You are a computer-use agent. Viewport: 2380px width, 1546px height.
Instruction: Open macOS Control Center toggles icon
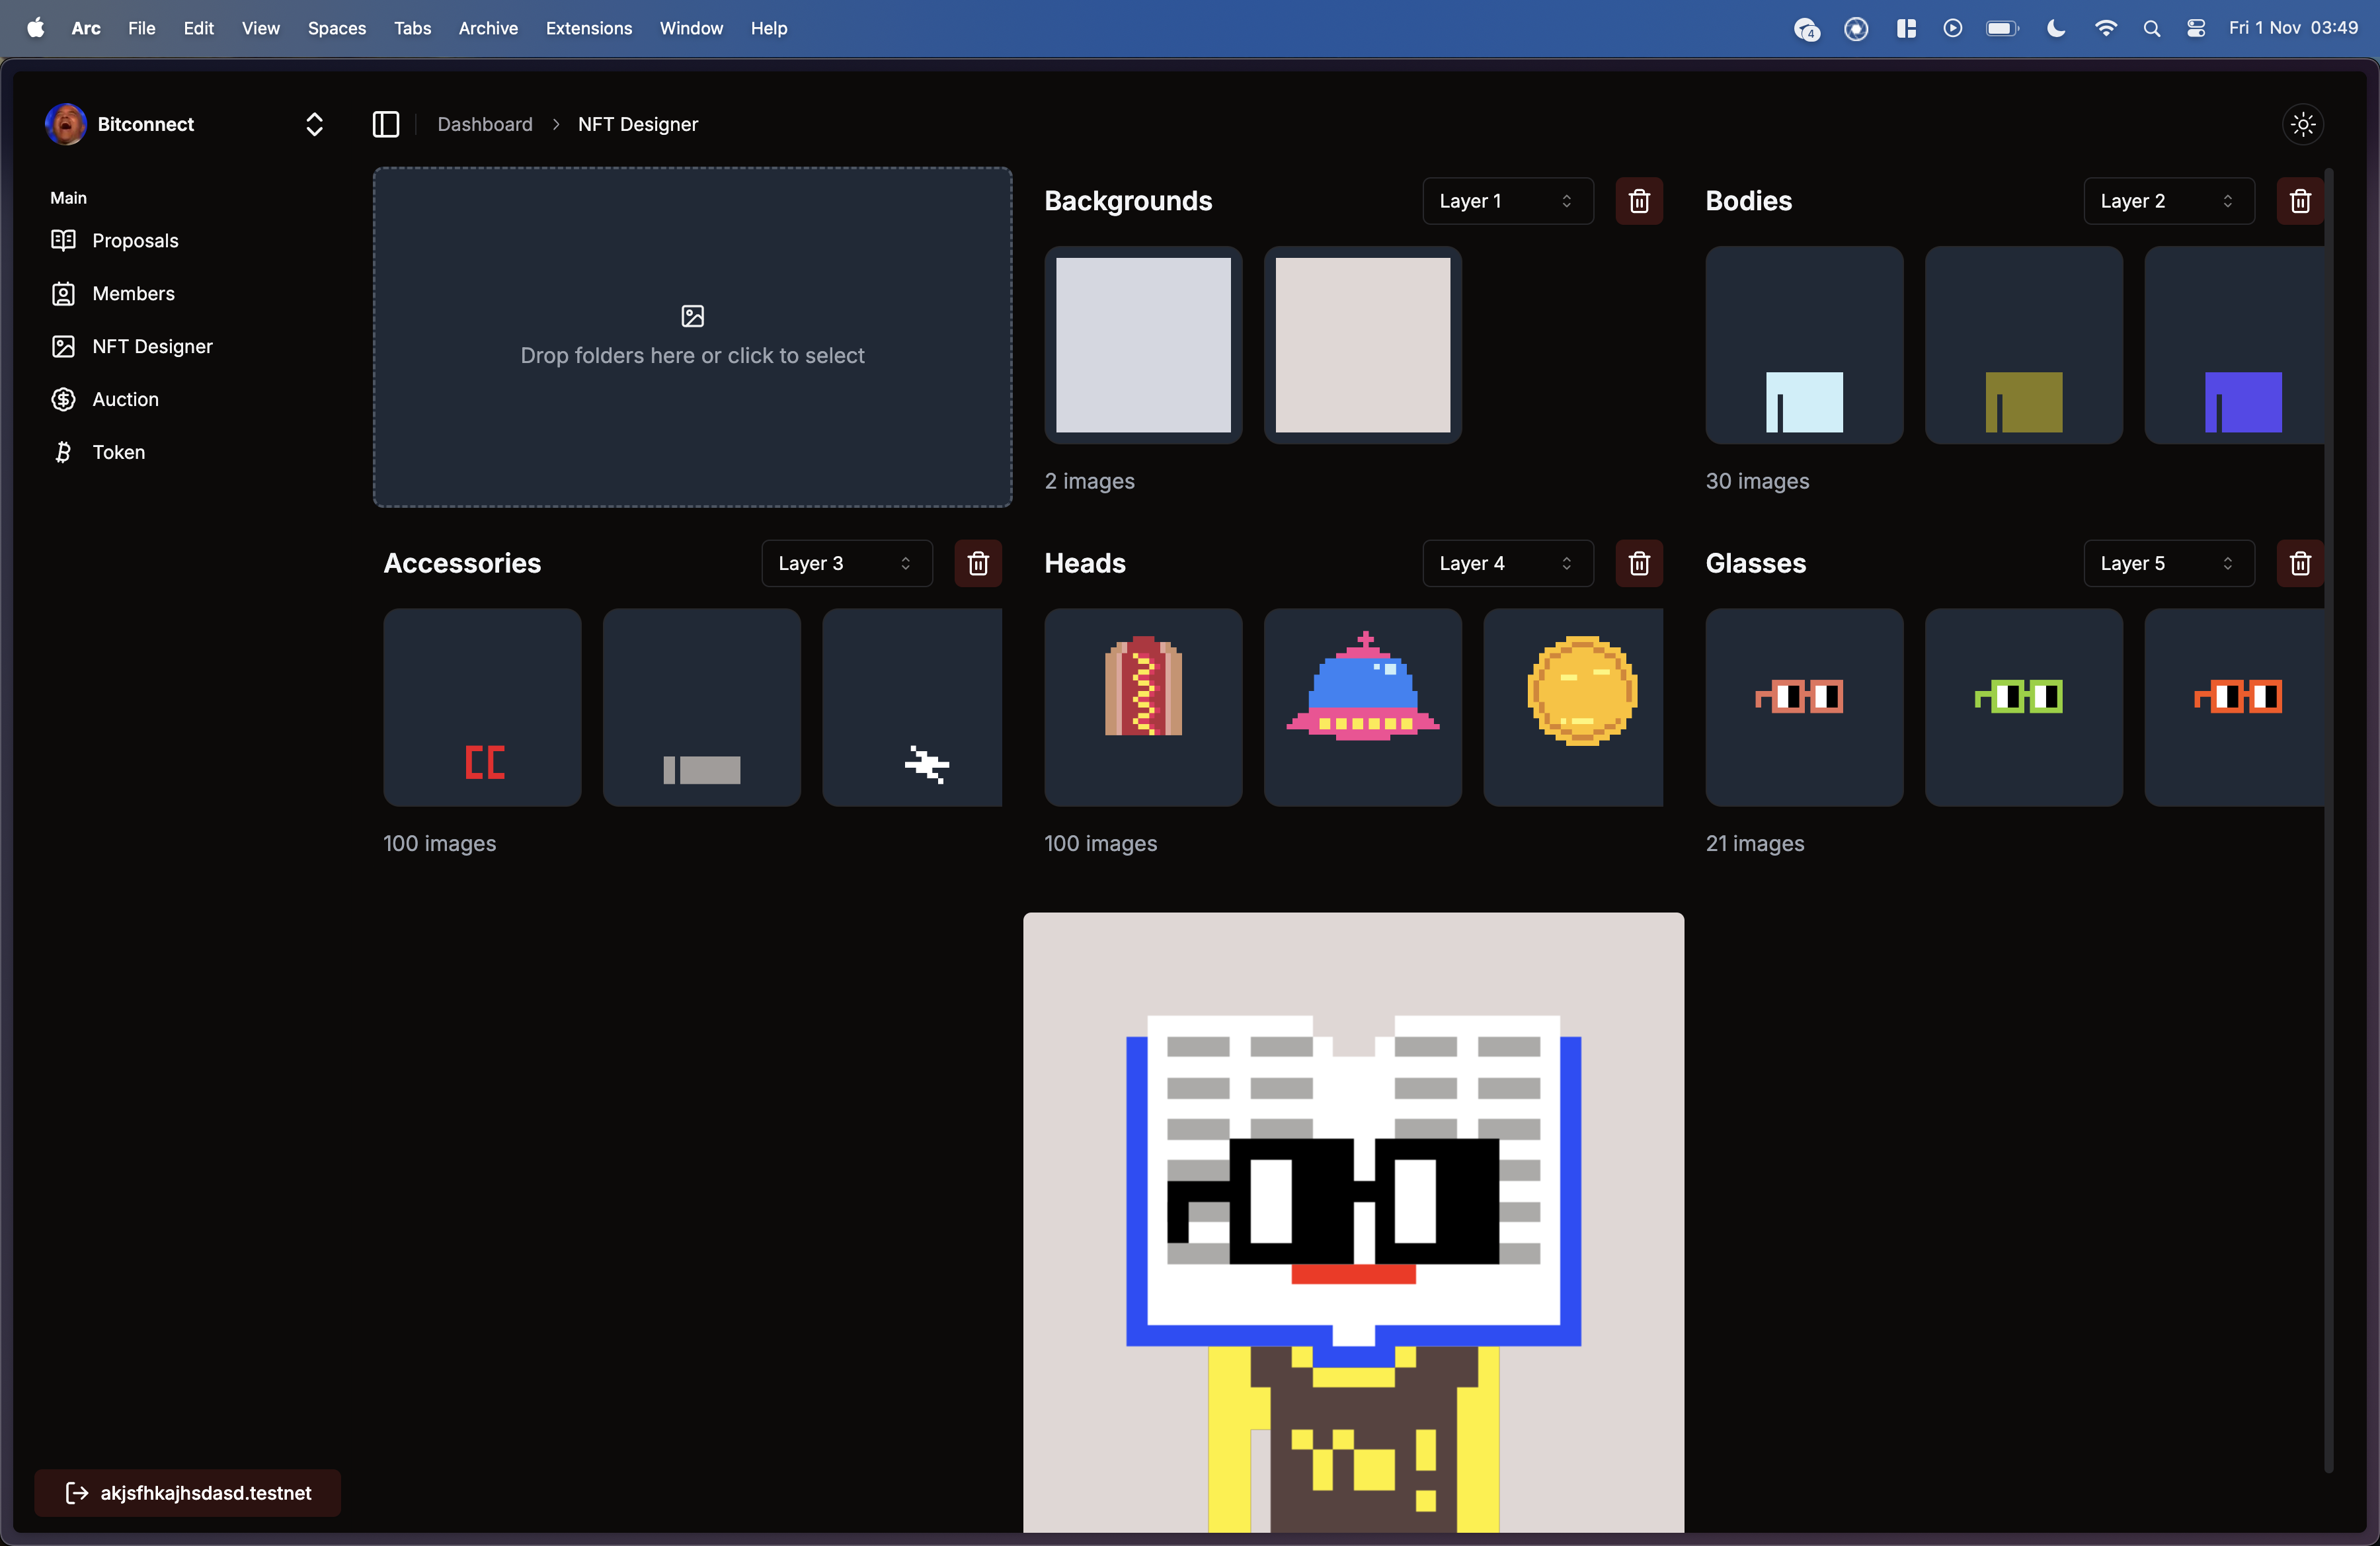click(x=2195, y=28)
